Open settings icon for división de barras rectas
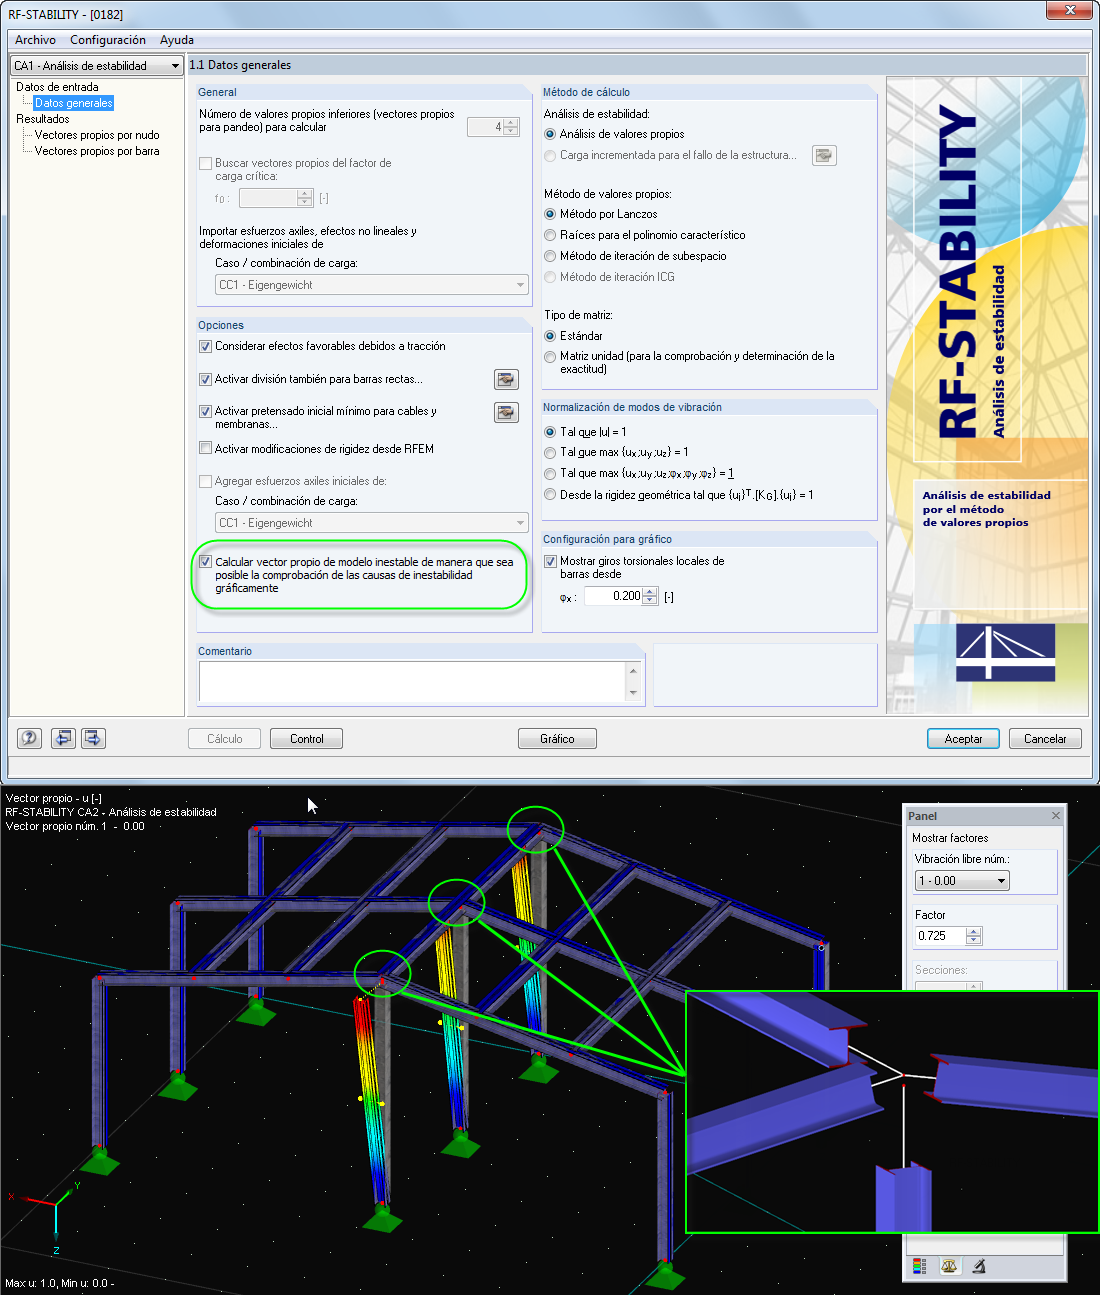This screenshot has height=1295, width=1100. 507,379
